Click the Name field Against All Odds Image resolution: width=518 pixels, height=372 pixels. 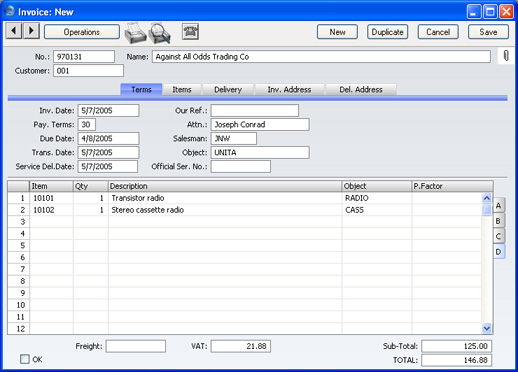click(x=321, y=57)
